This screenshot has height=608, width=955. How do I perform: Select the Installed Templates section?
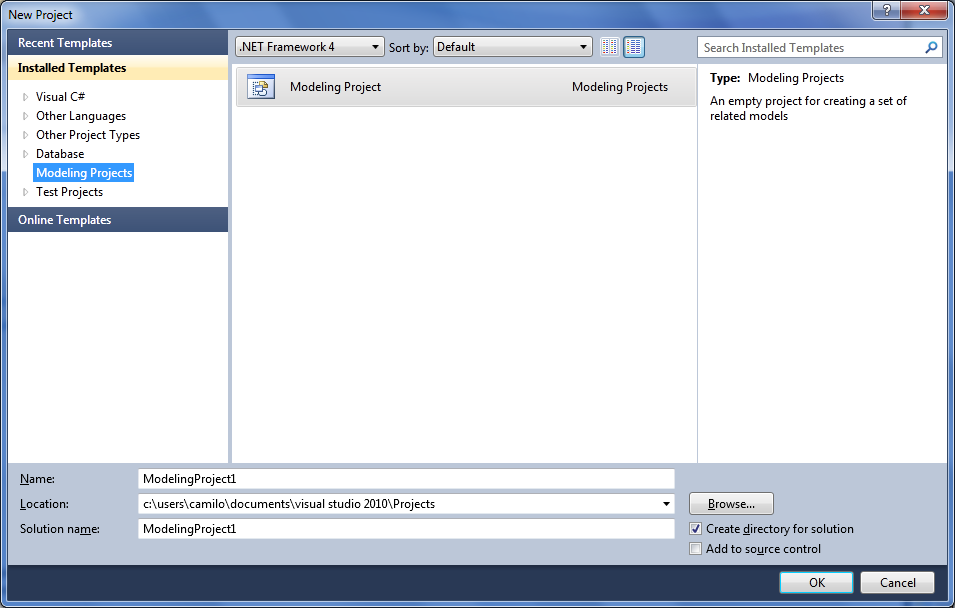pos(118,68)
